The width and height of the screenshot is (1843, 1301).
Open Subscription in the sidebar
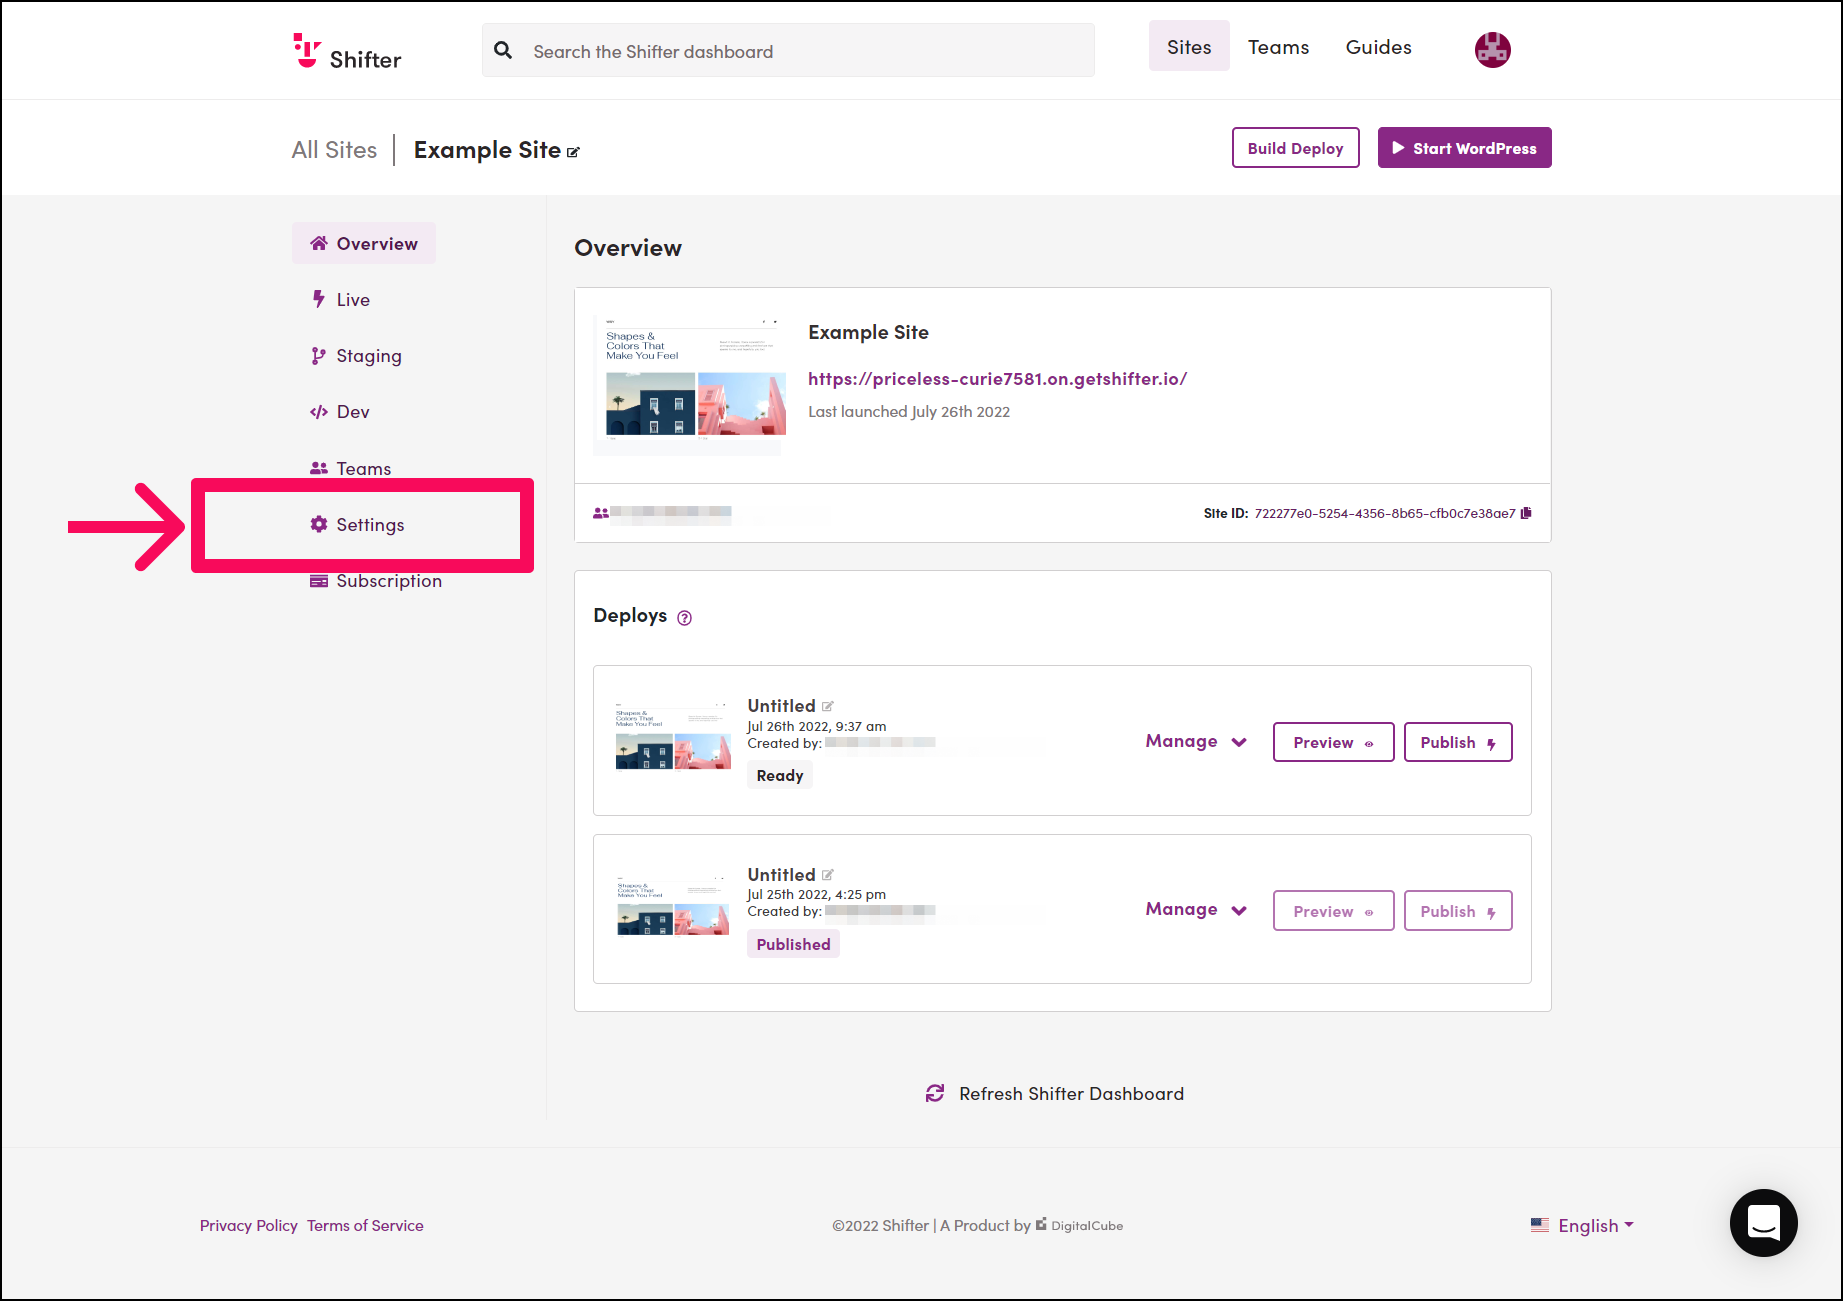click(376, 581)
